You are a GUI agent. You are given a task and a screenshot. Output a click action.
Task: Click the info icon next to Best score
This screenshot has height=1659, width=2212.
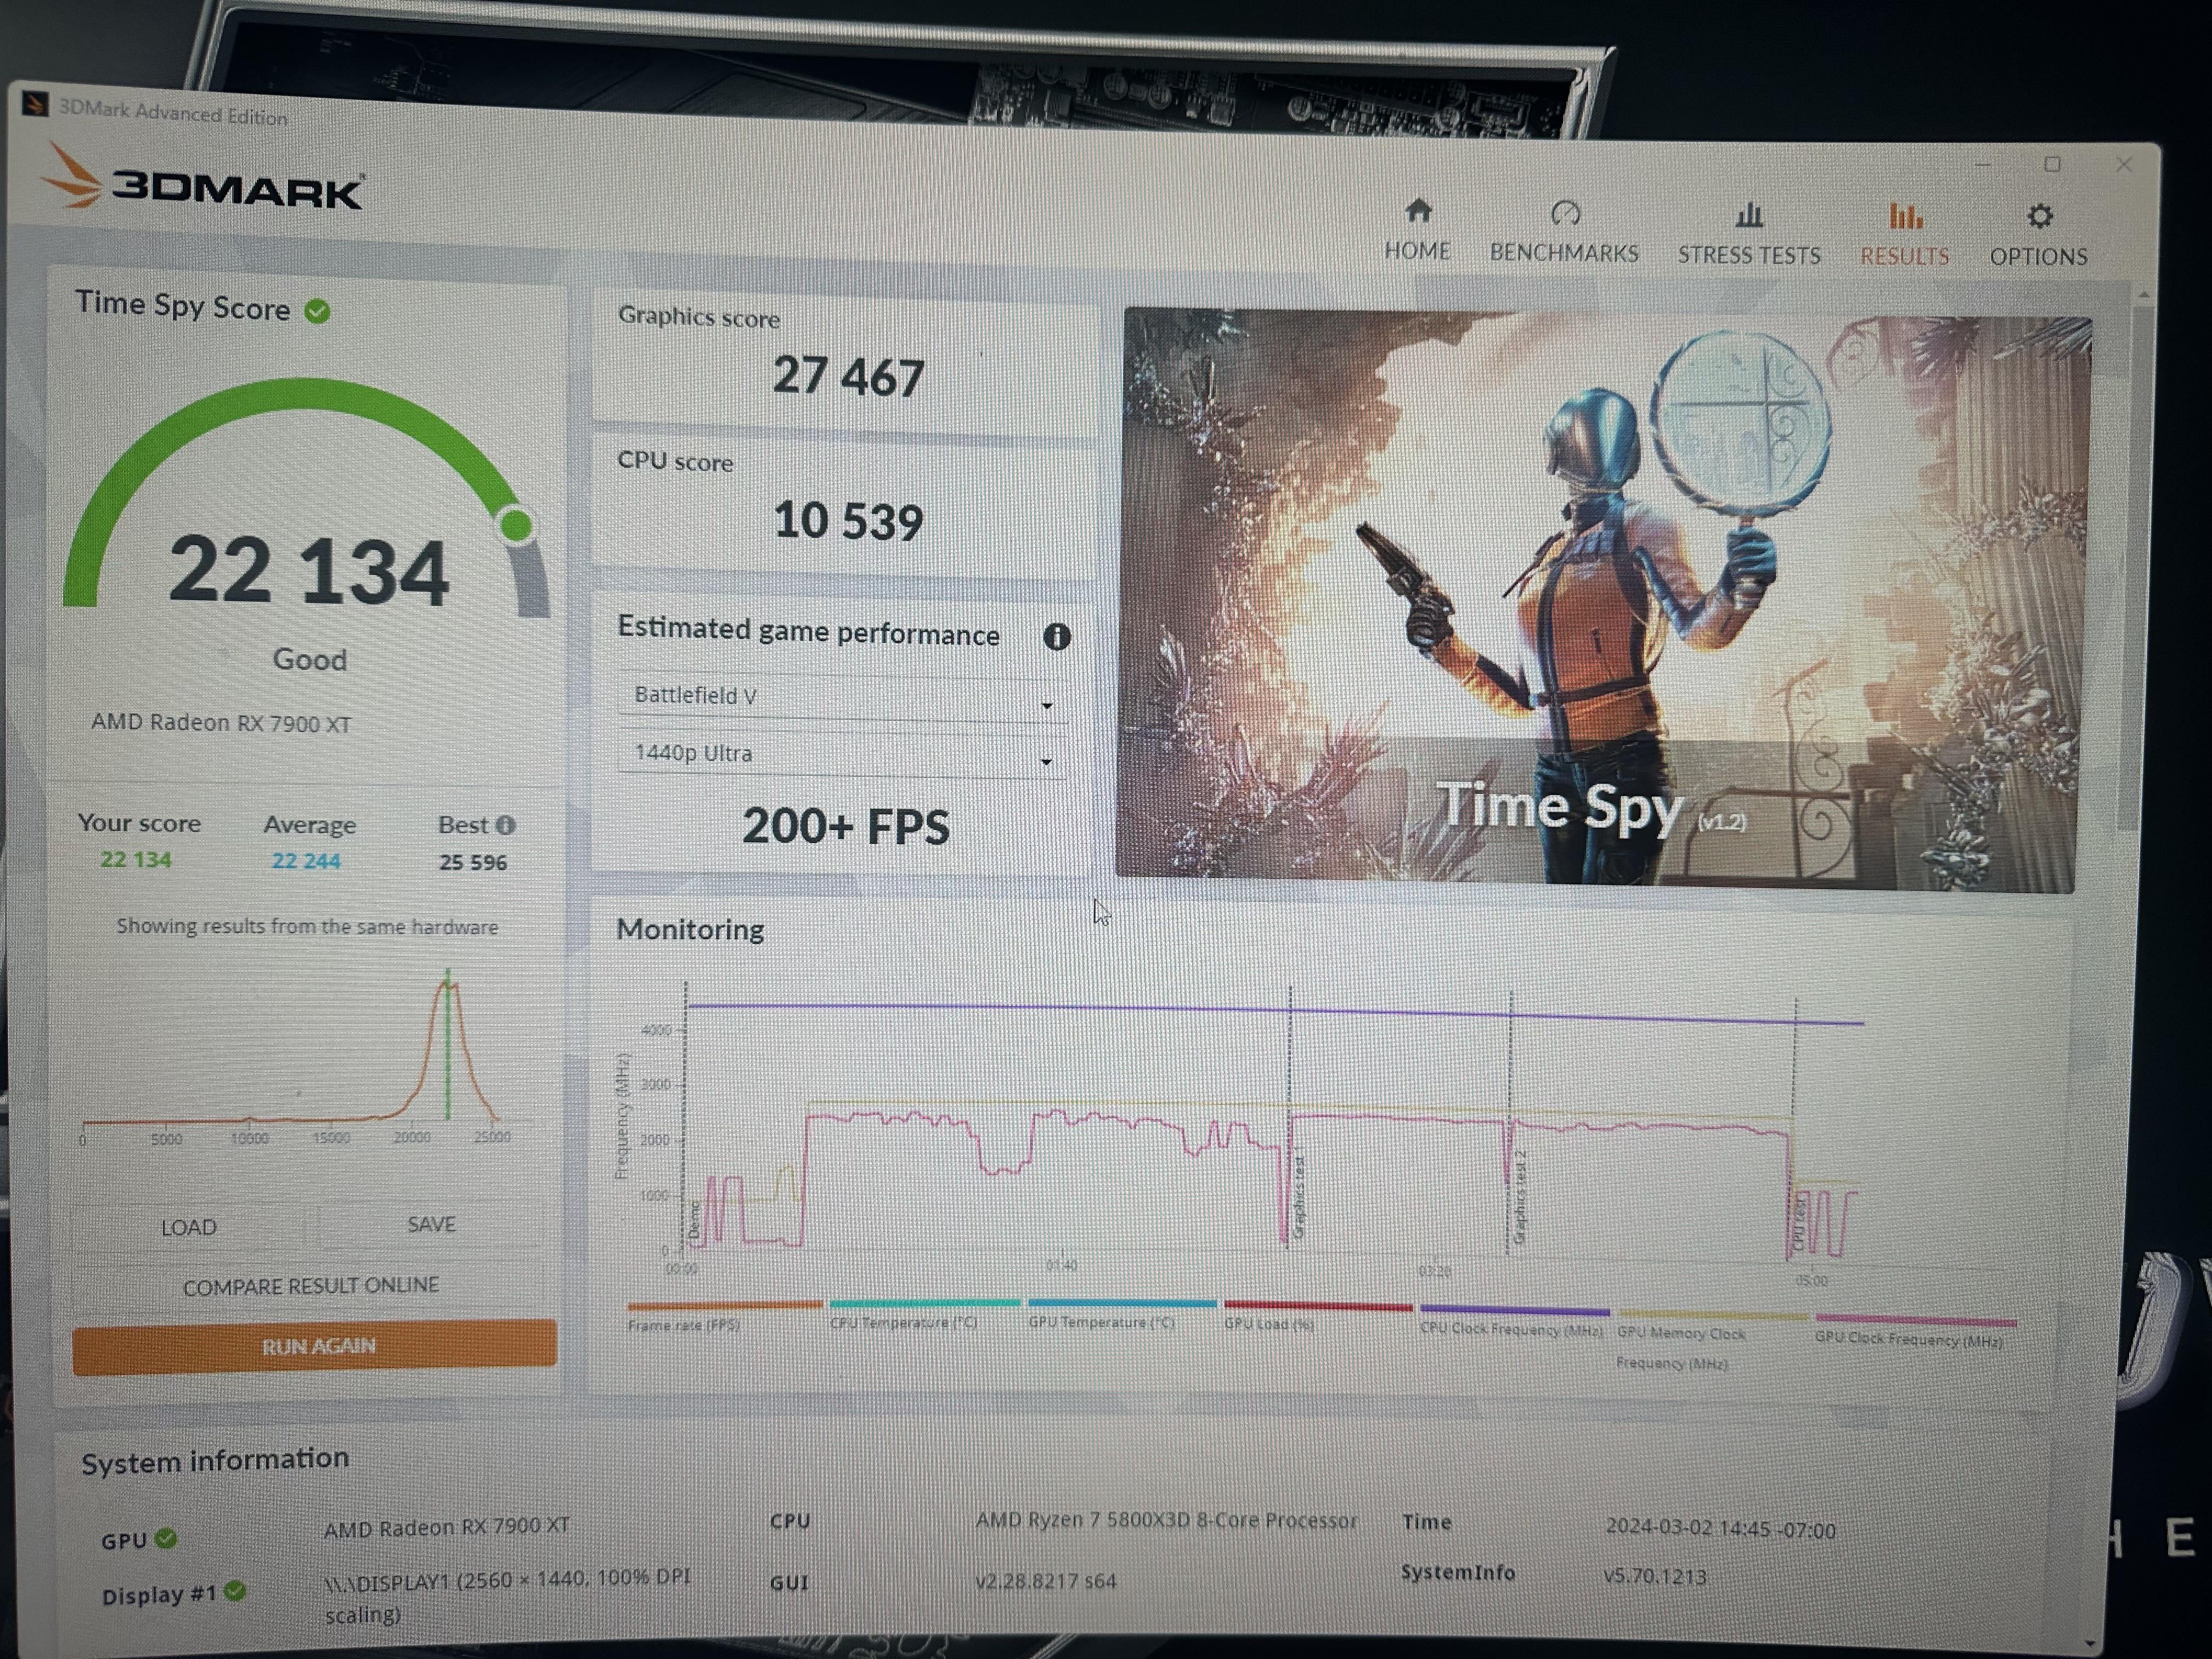tap(506, 825)
